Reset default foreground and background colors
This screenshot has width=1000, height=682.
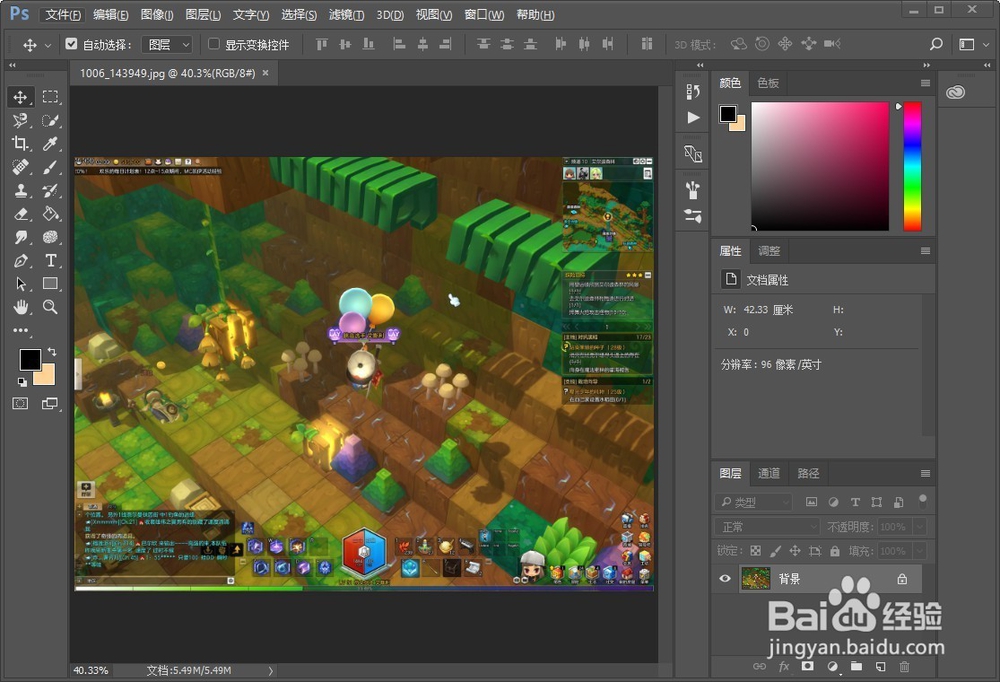pos(22,382)
